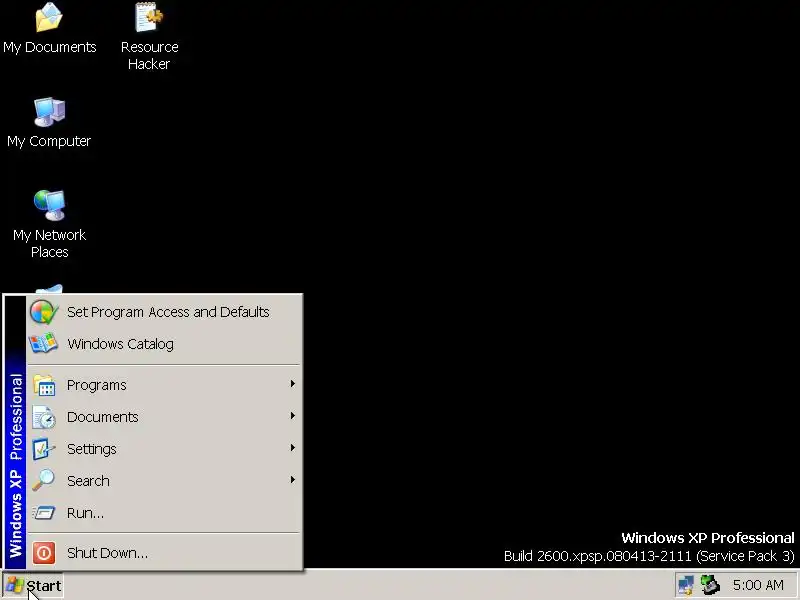This screenshot has width=800, height=600.
Task: Click the Search magnifying glass icon
Action: pos(43,481)
